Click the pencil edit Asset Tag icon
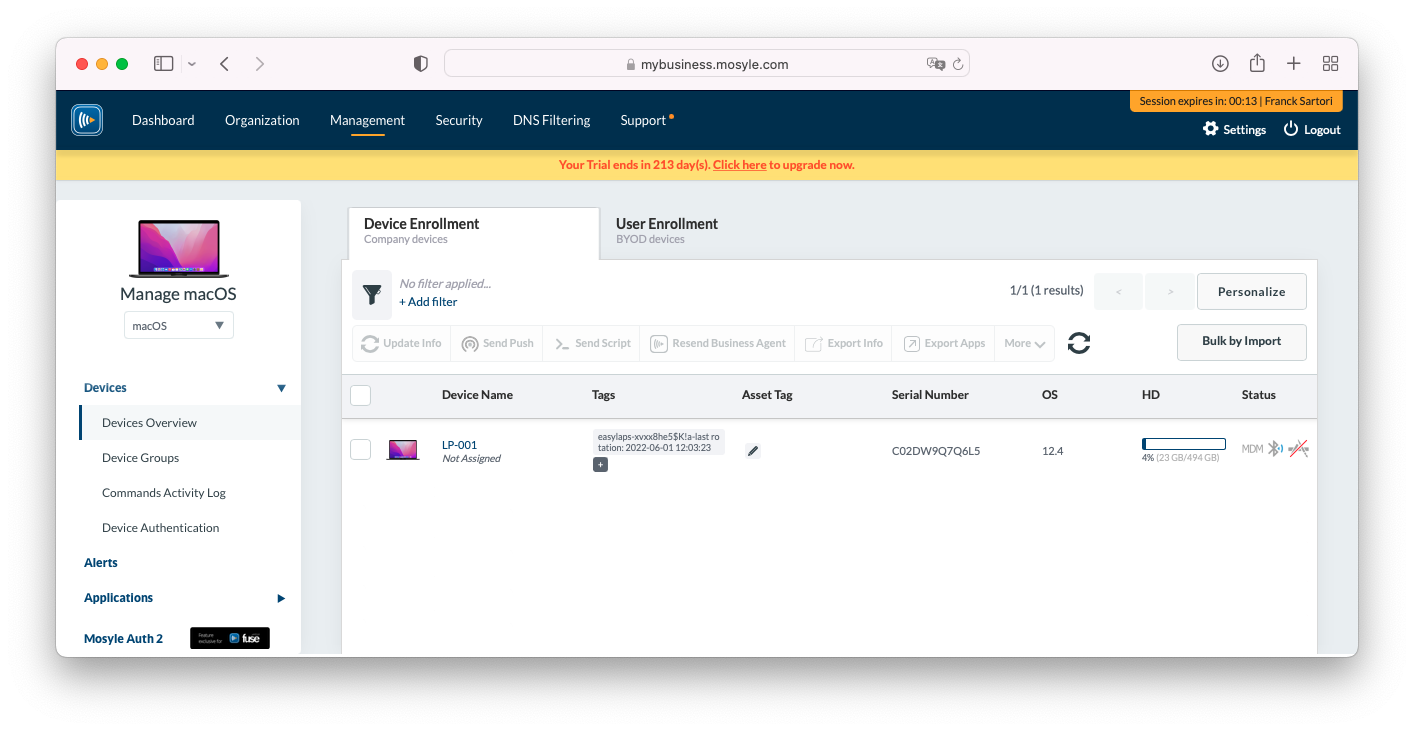The image size is (1414, 731). pos(753,451)
